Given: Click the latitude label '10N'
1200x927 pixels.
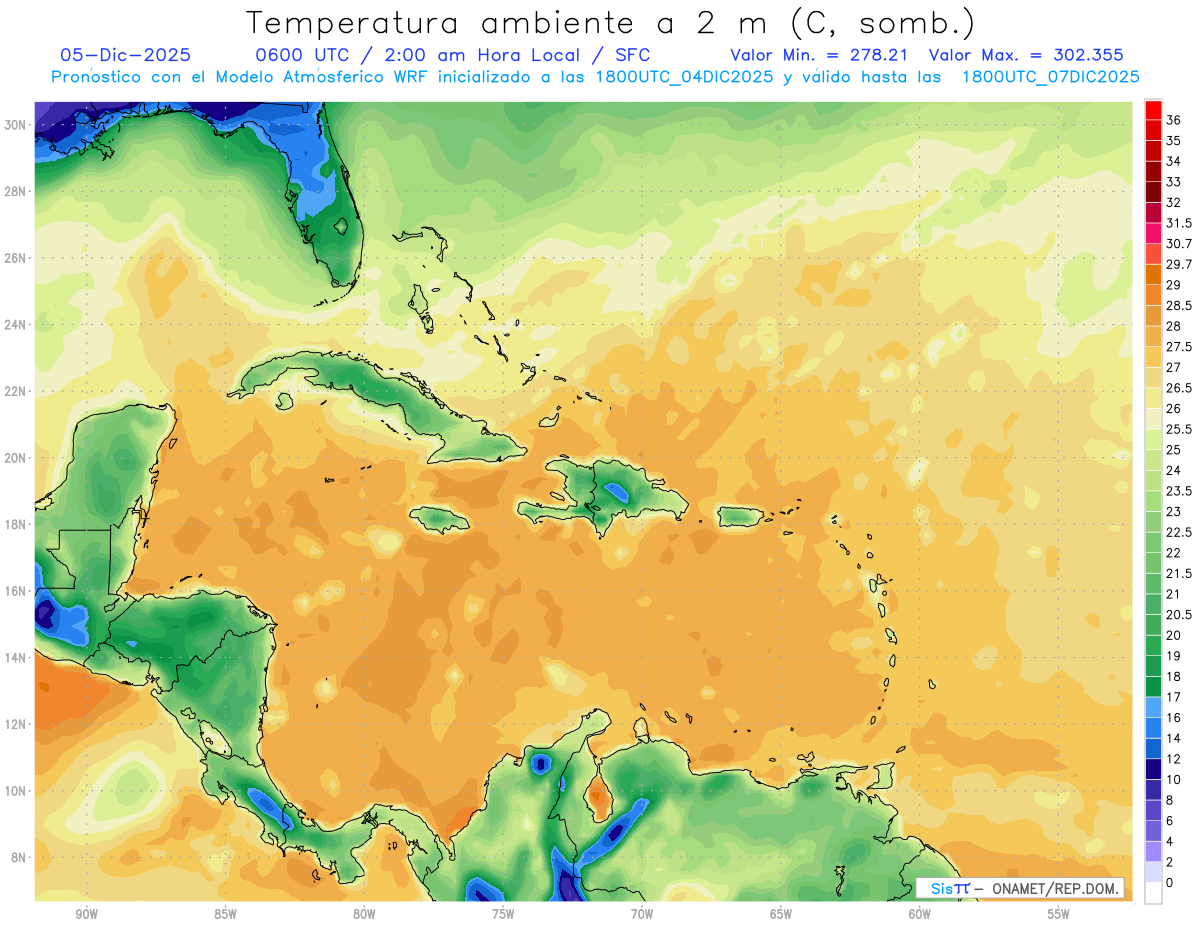Looking at the screenshot, I should (16, 791).
